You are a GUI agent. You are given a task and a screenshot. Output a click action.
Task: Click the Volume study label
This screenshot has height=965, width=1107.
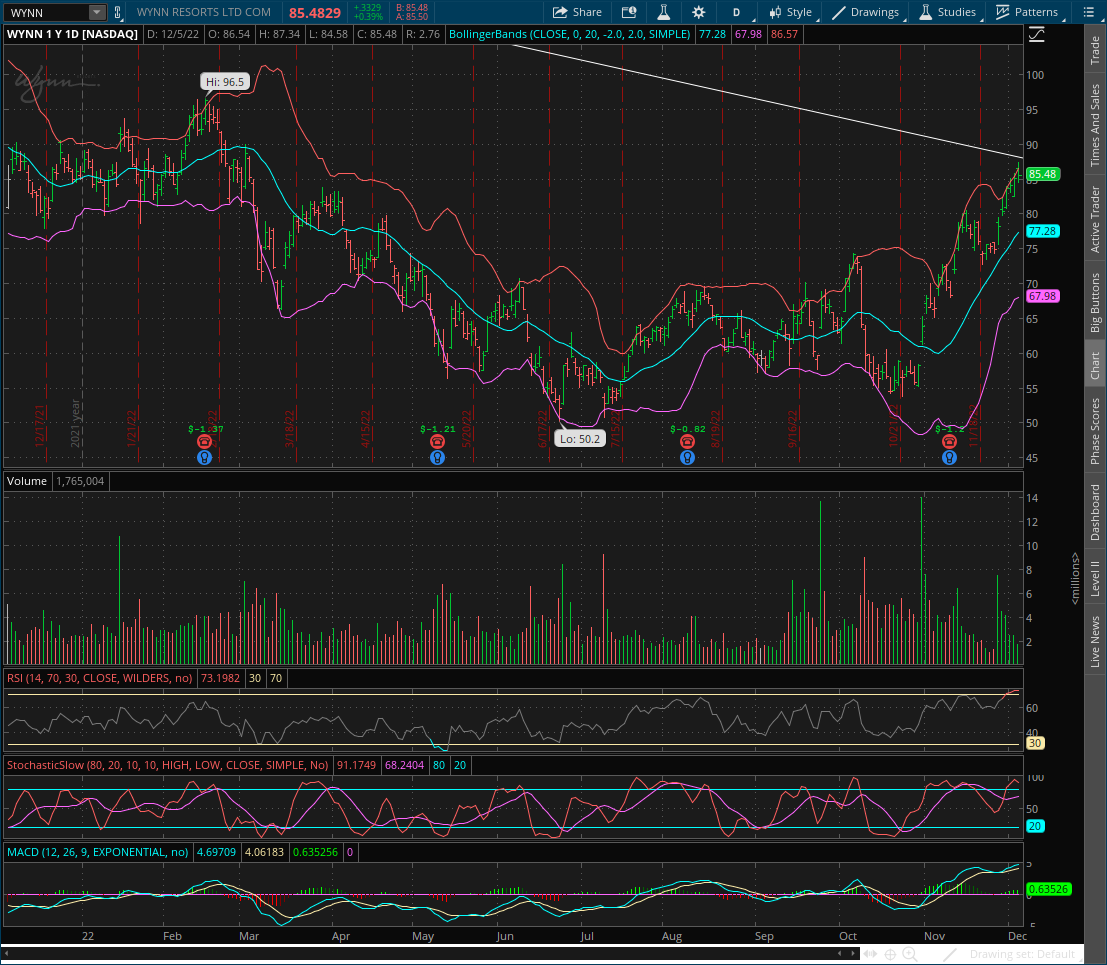(27, 481)
